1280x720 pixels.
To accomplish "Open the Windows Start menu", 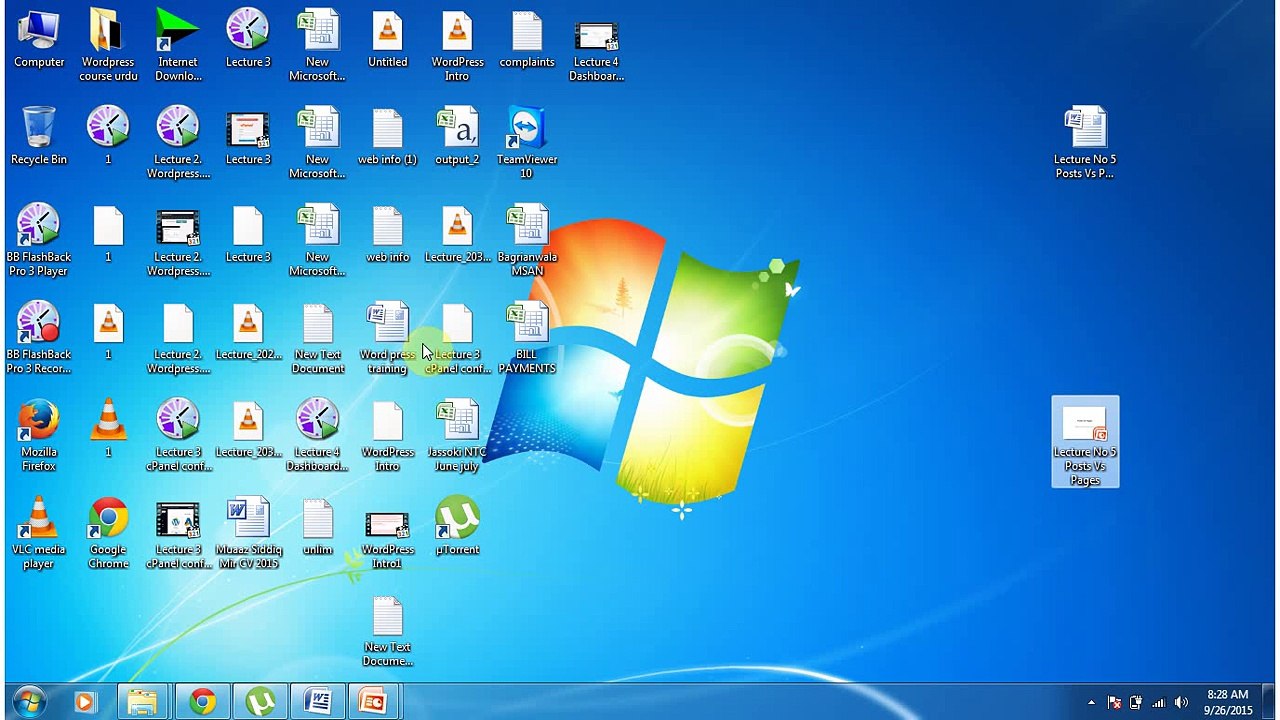I will click(29, 701).
